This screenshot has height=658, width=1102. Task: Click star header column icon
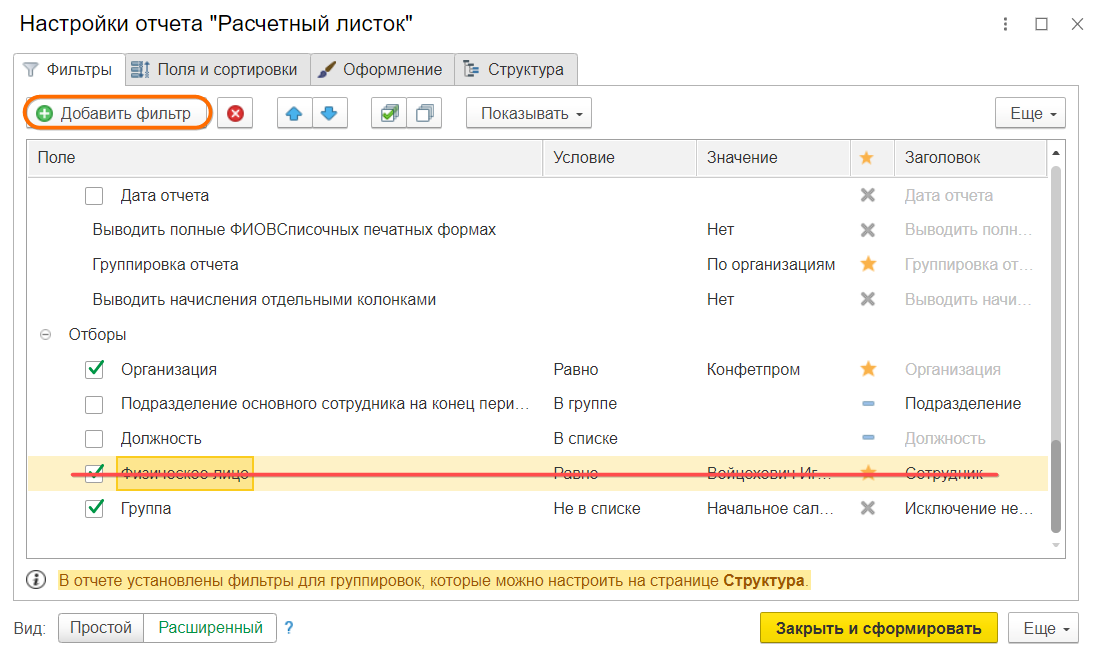click(867, 157)
